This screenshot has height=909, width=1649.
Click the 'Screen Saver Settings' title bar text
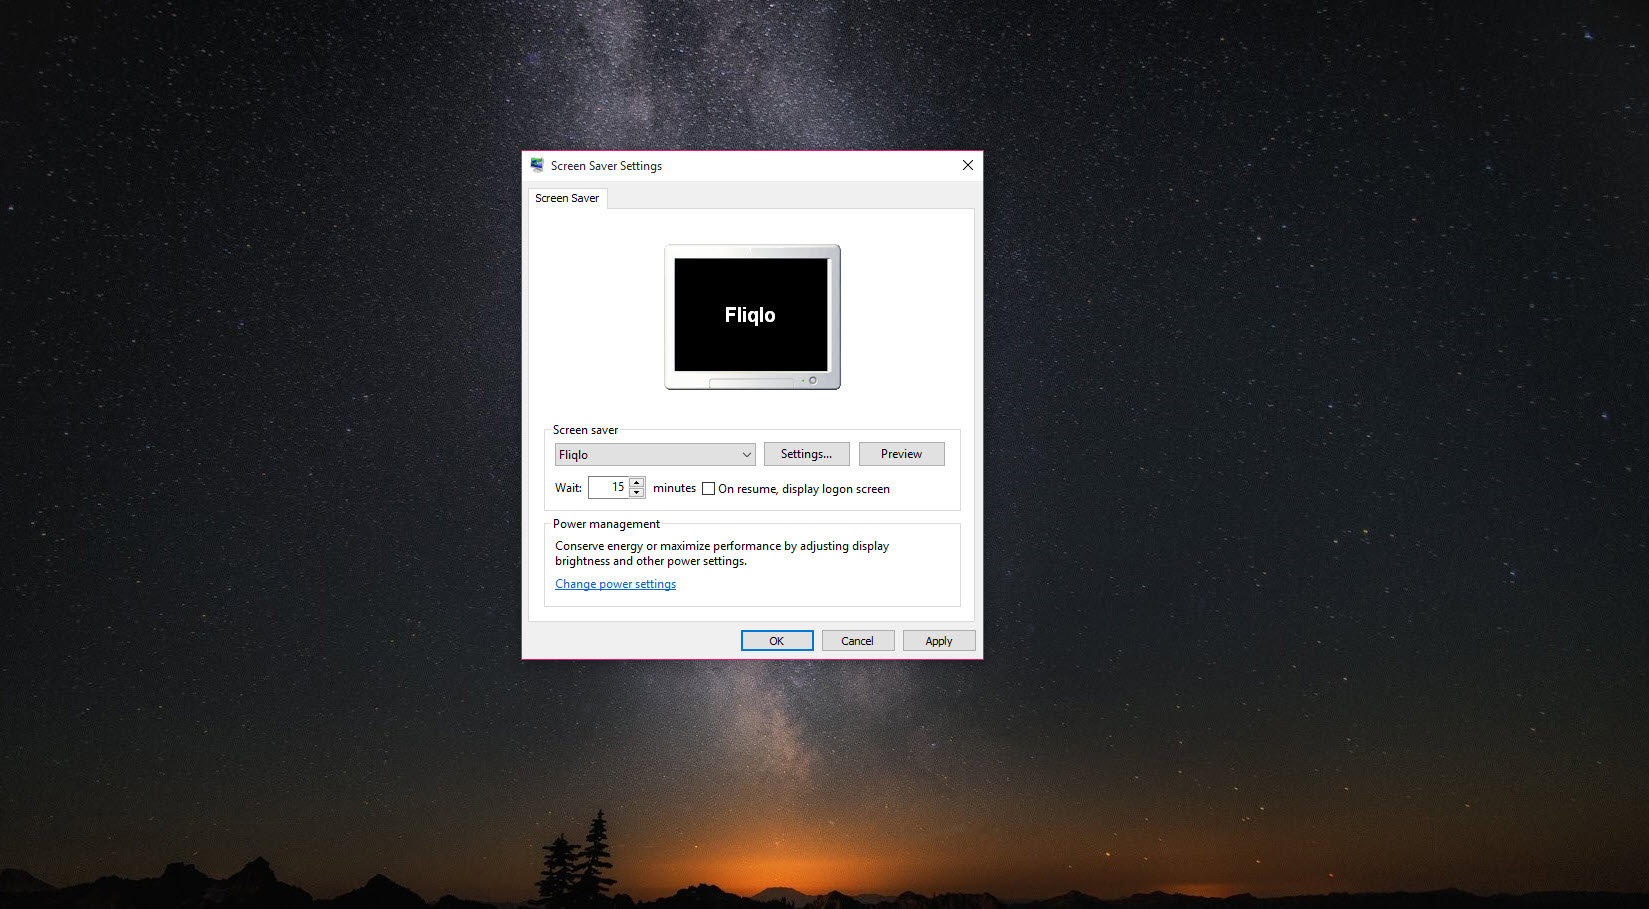tap(606, 166)
